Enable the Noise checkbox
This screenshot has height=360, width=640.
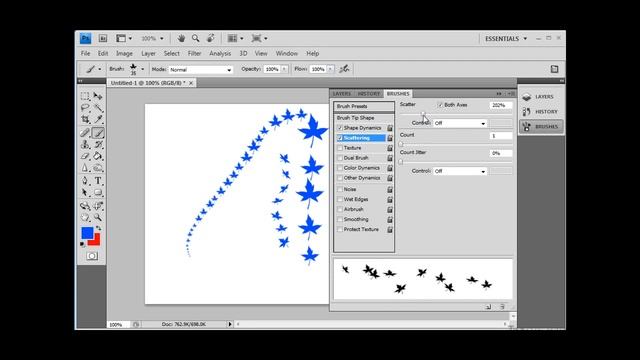(340, 189)
